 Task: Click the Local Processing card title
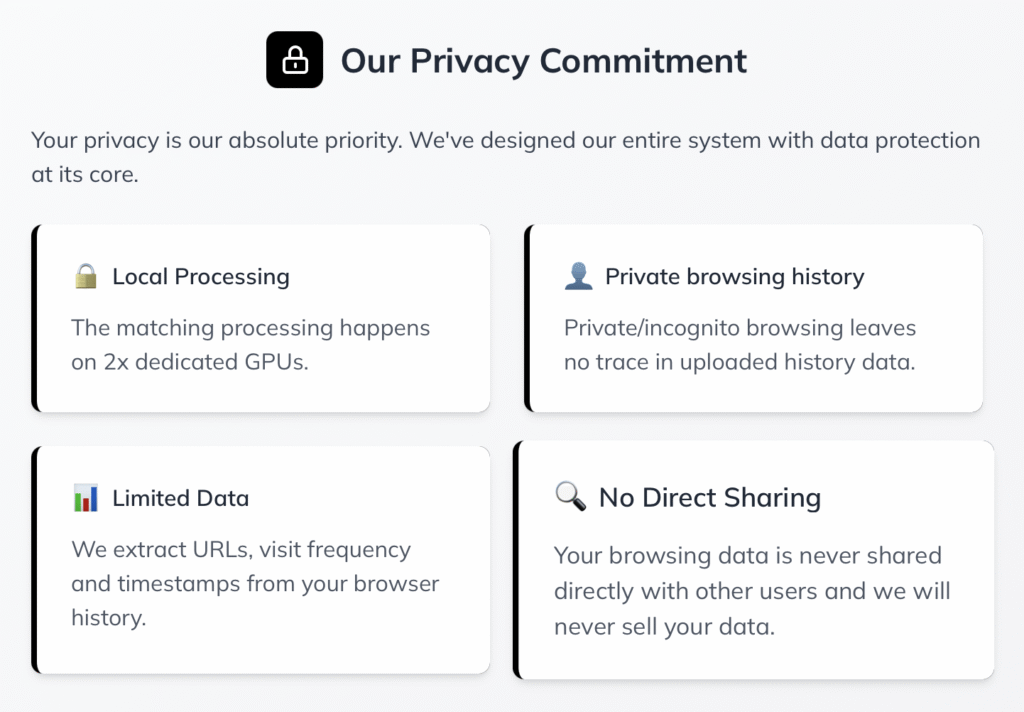tap(200, 277)
